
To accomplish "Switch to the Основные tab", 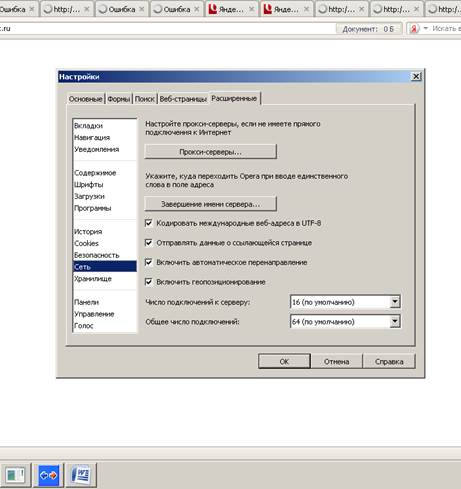I will [86, 99].
